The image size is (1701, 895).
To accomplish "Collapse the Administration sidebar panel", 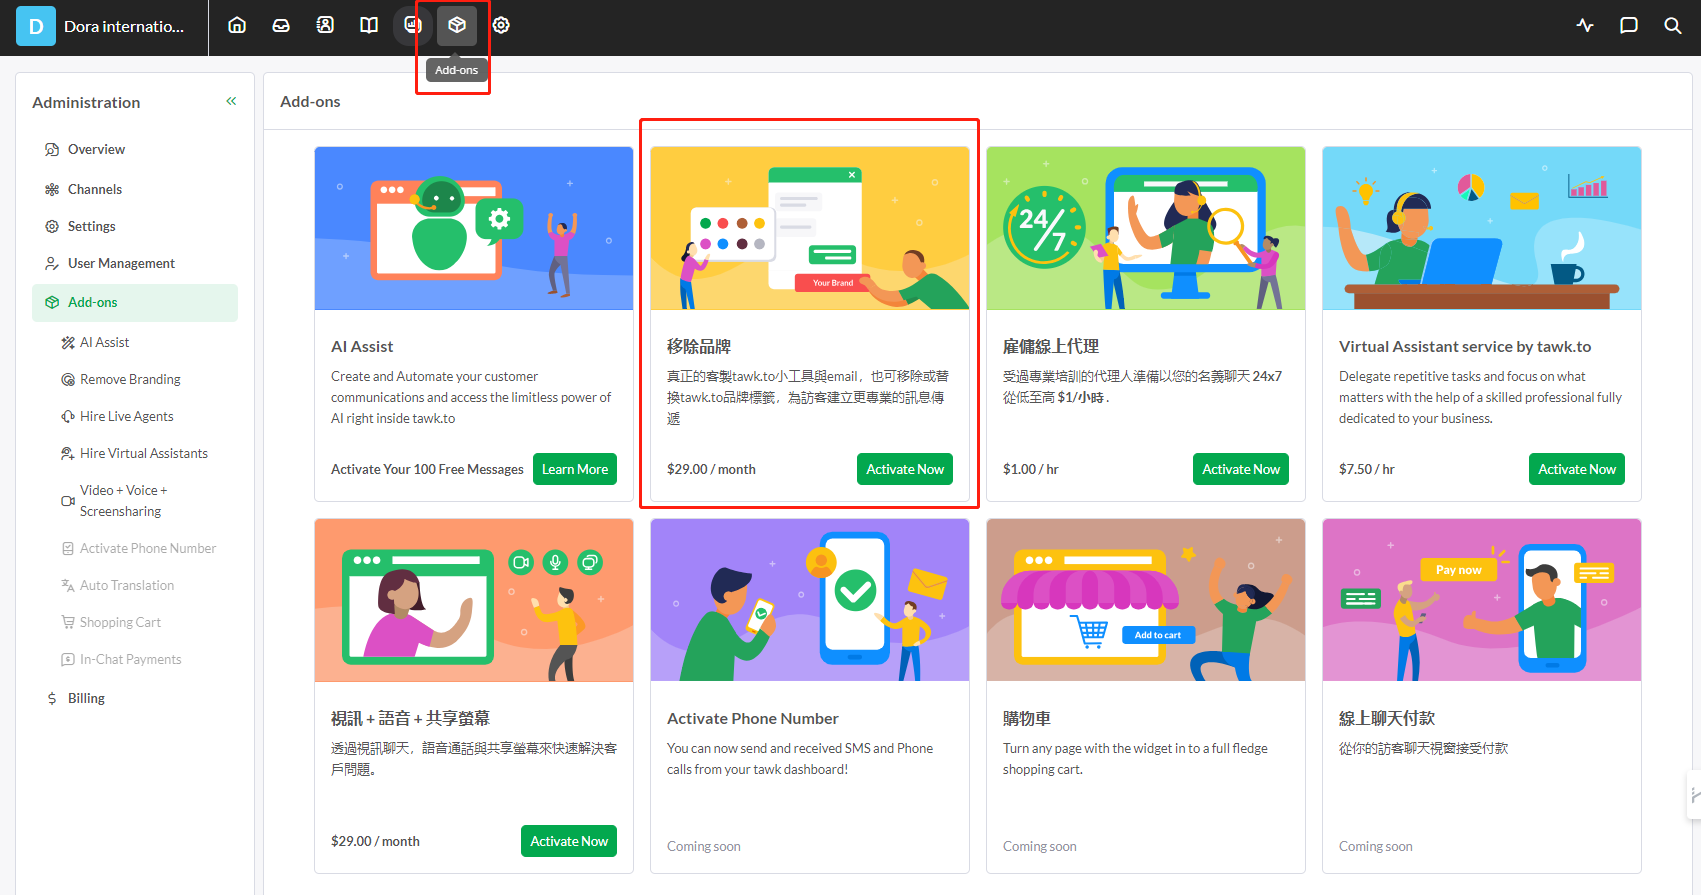I will click(231, 101).
